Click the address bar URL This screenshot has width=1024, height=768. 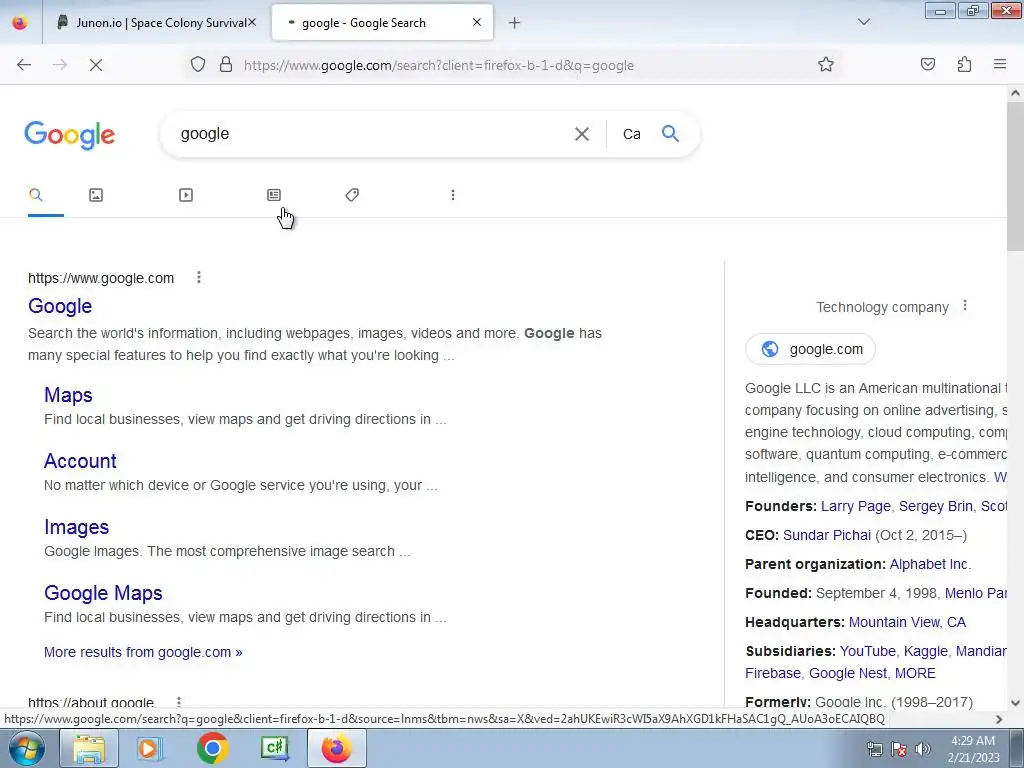coord(438,65)
